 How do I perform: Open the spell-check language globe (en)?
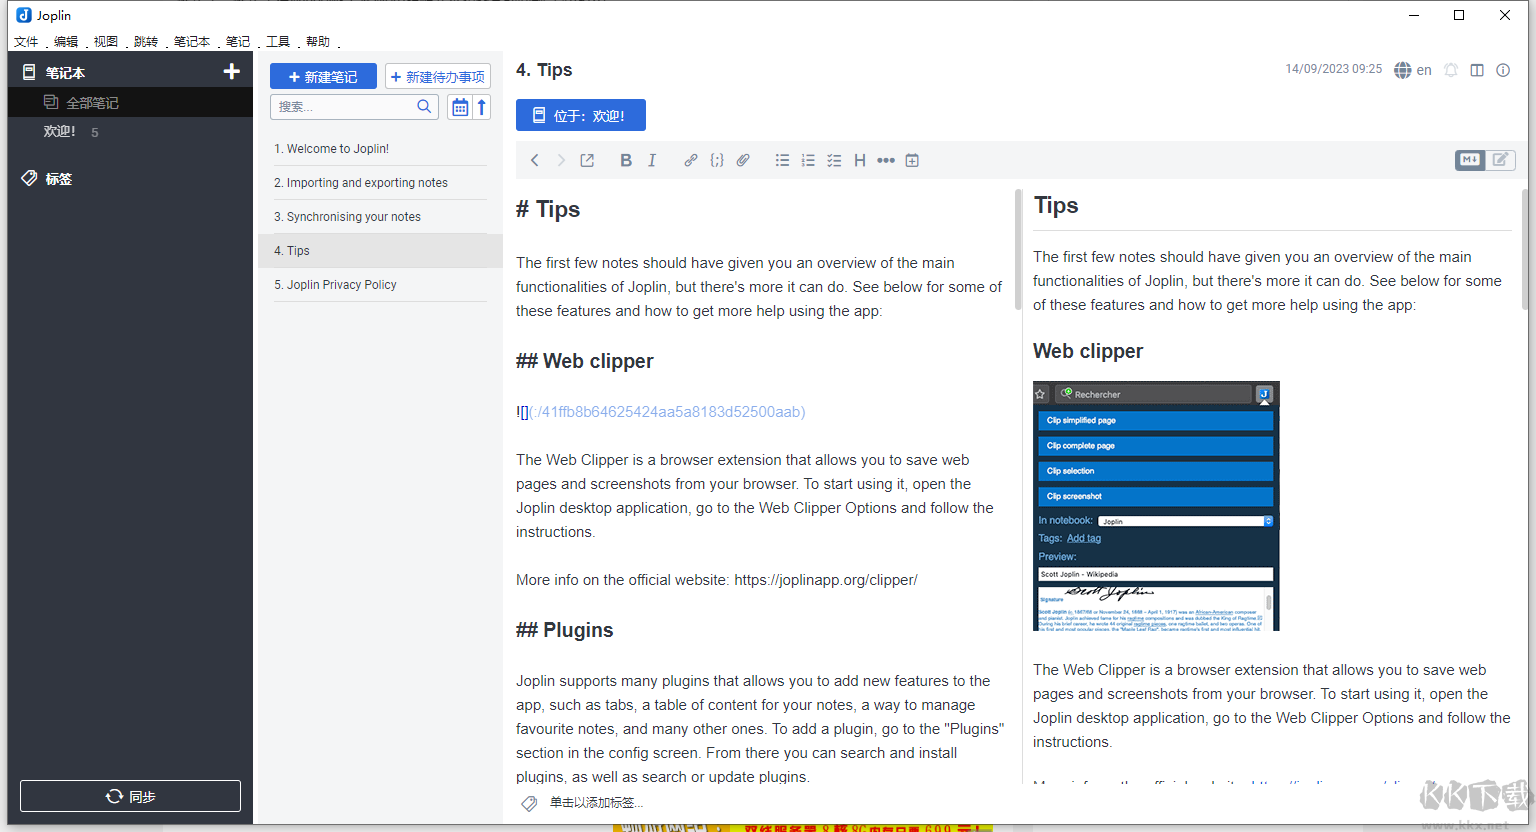[1413, 70]
